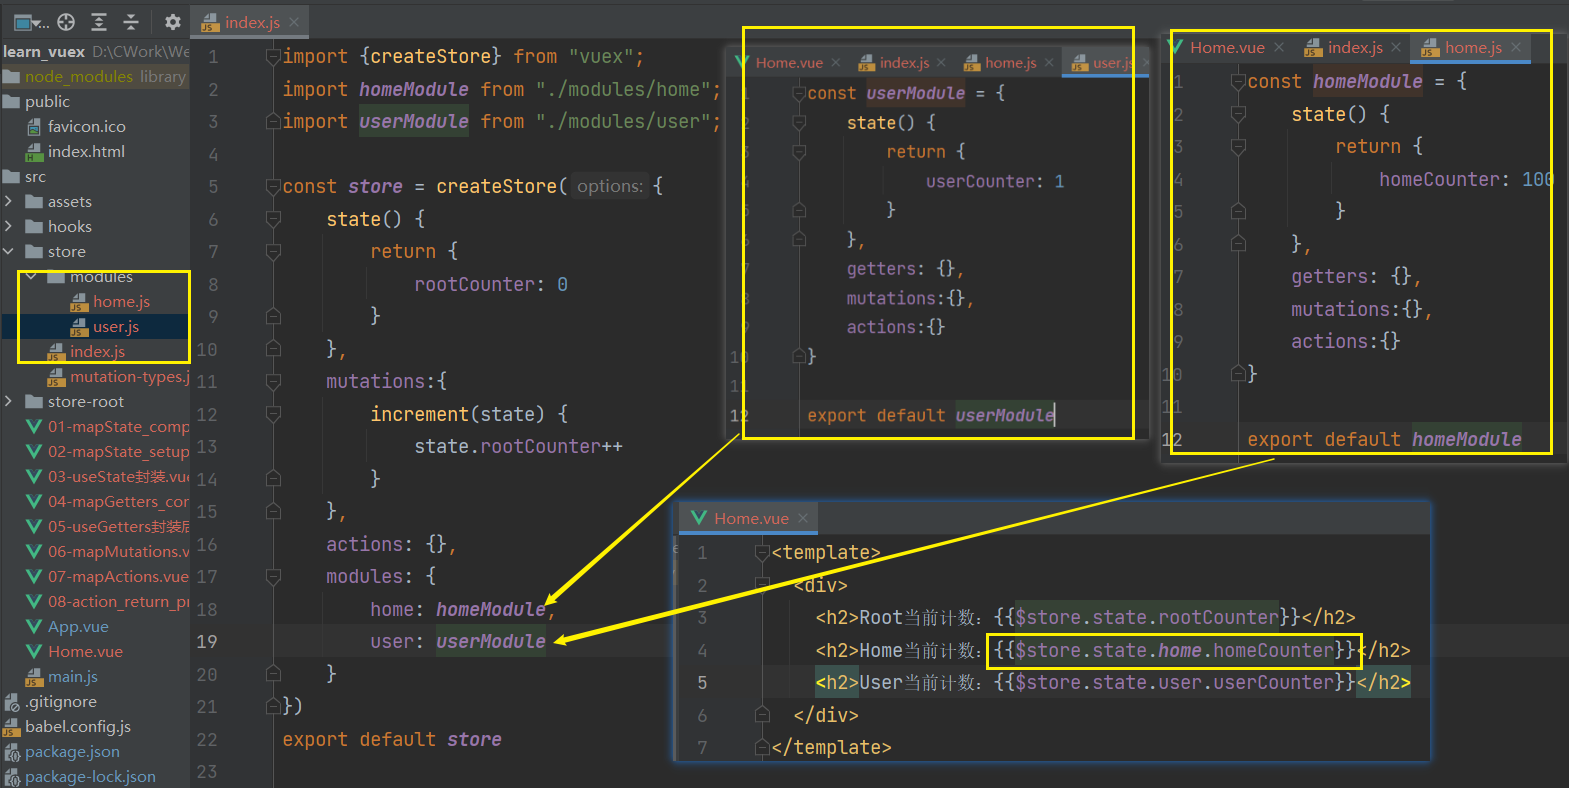Click the Home.vue Vue icon in tree
Viewport: 1569px width, 788px height.
click(x=34, y=652)
